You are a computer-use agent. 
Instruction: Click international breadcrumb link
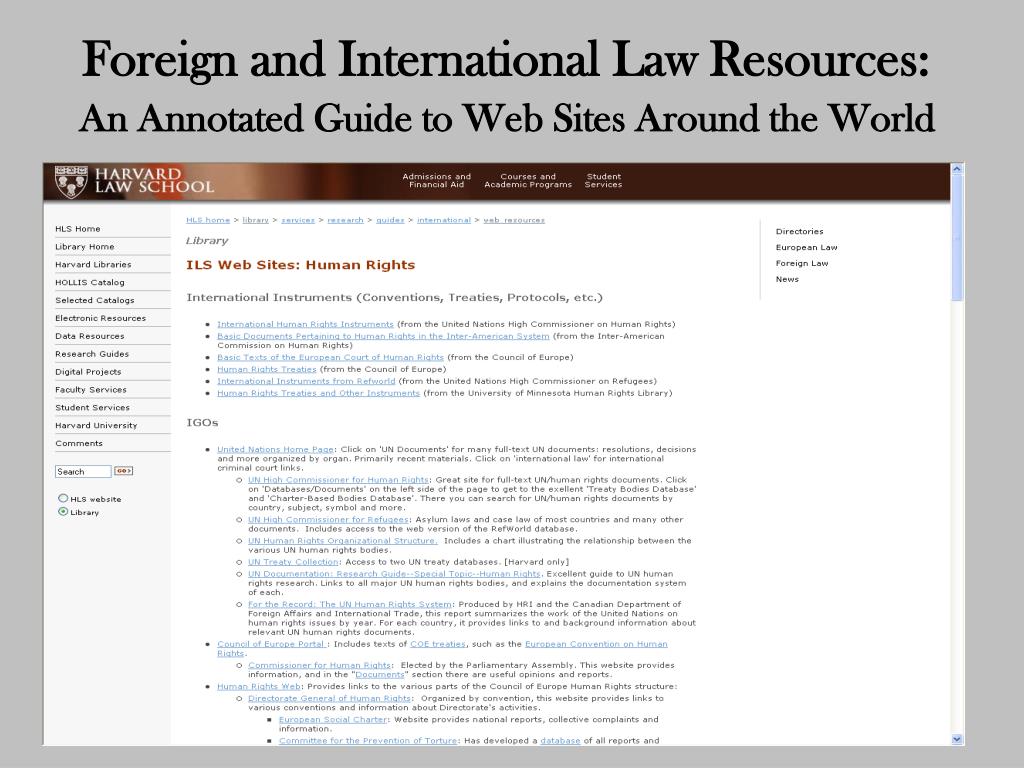(x=444, y=220)
